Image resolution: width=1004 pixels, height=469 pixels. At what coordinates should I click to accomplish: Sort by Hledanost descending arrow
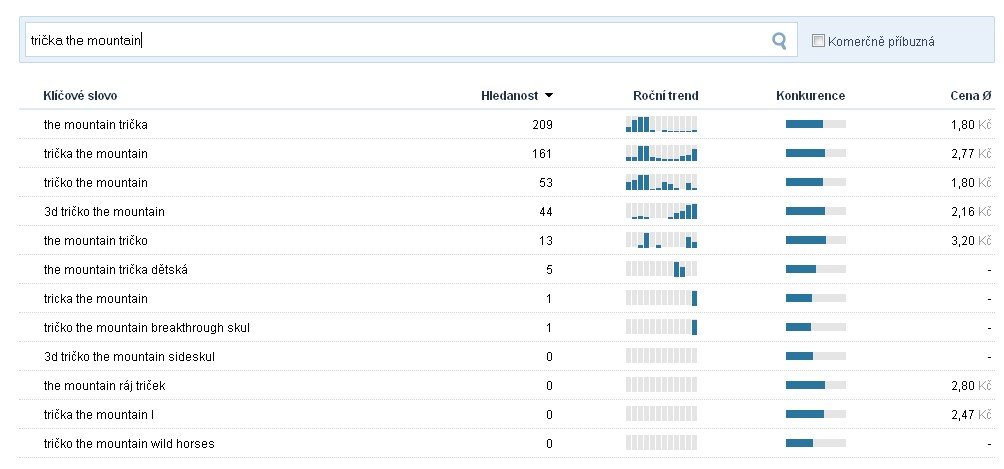coord(549,96)
